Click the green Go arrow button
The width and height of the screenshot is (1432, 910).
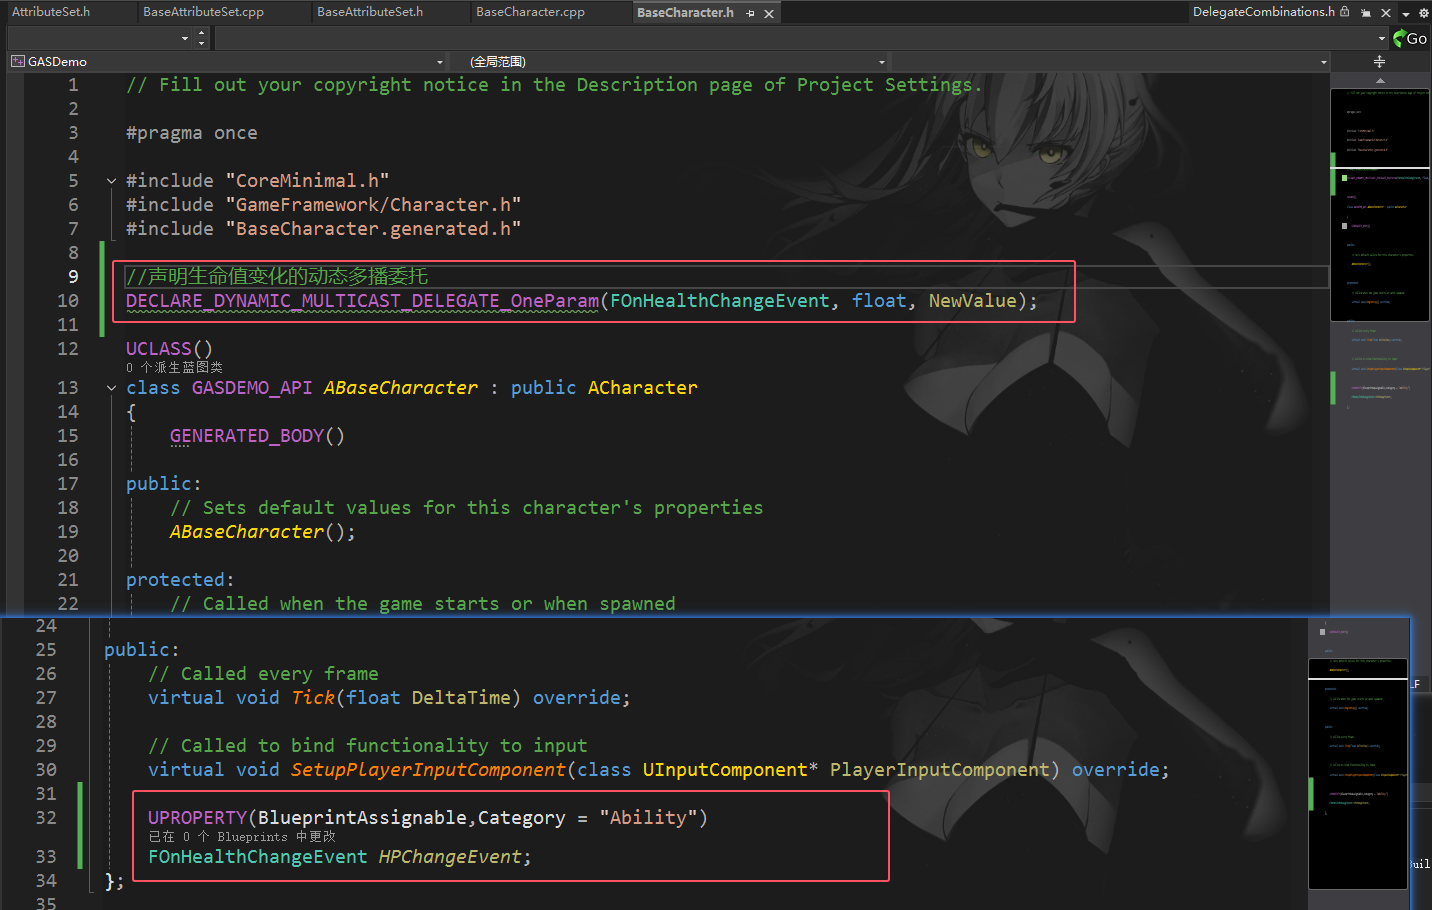(x=1410, y=38)
